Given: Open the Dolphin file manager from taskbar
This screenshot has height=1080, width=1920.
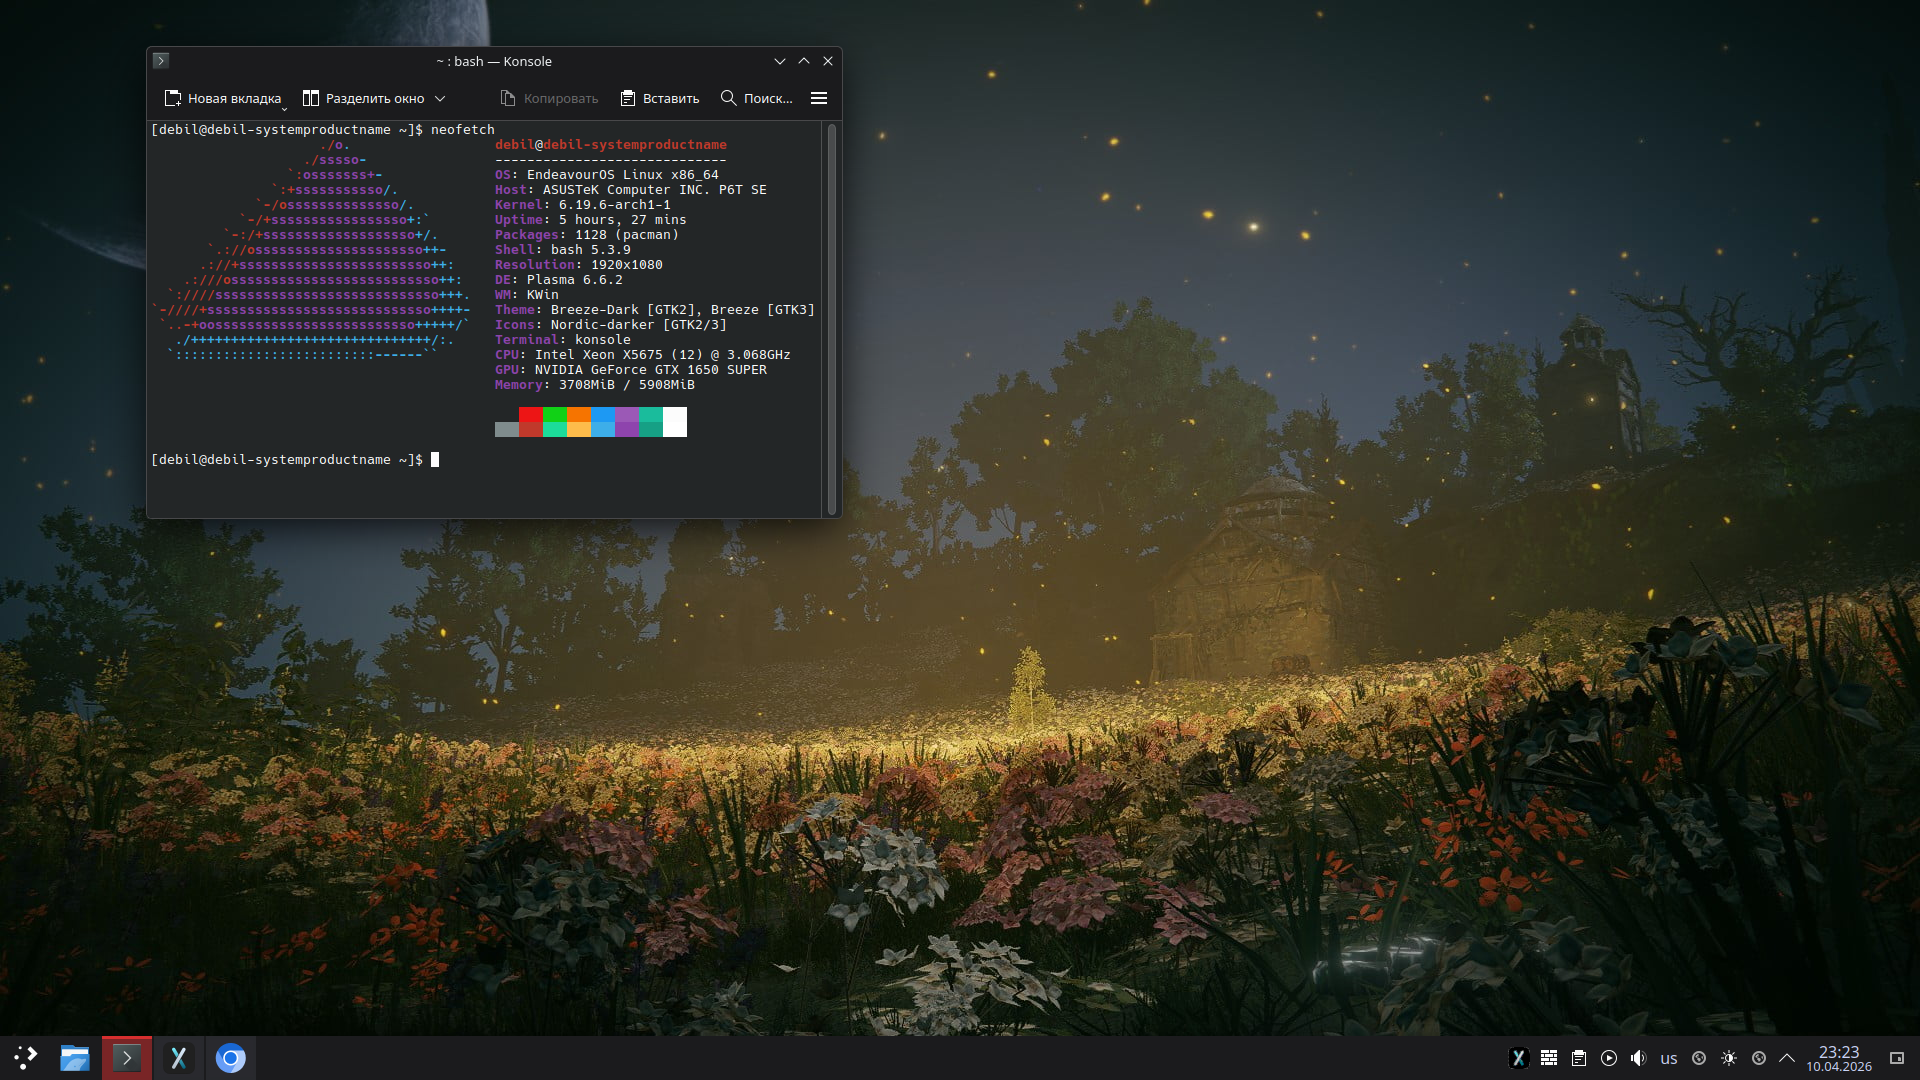Looking at the screenshot, I should coord(75,1058).
